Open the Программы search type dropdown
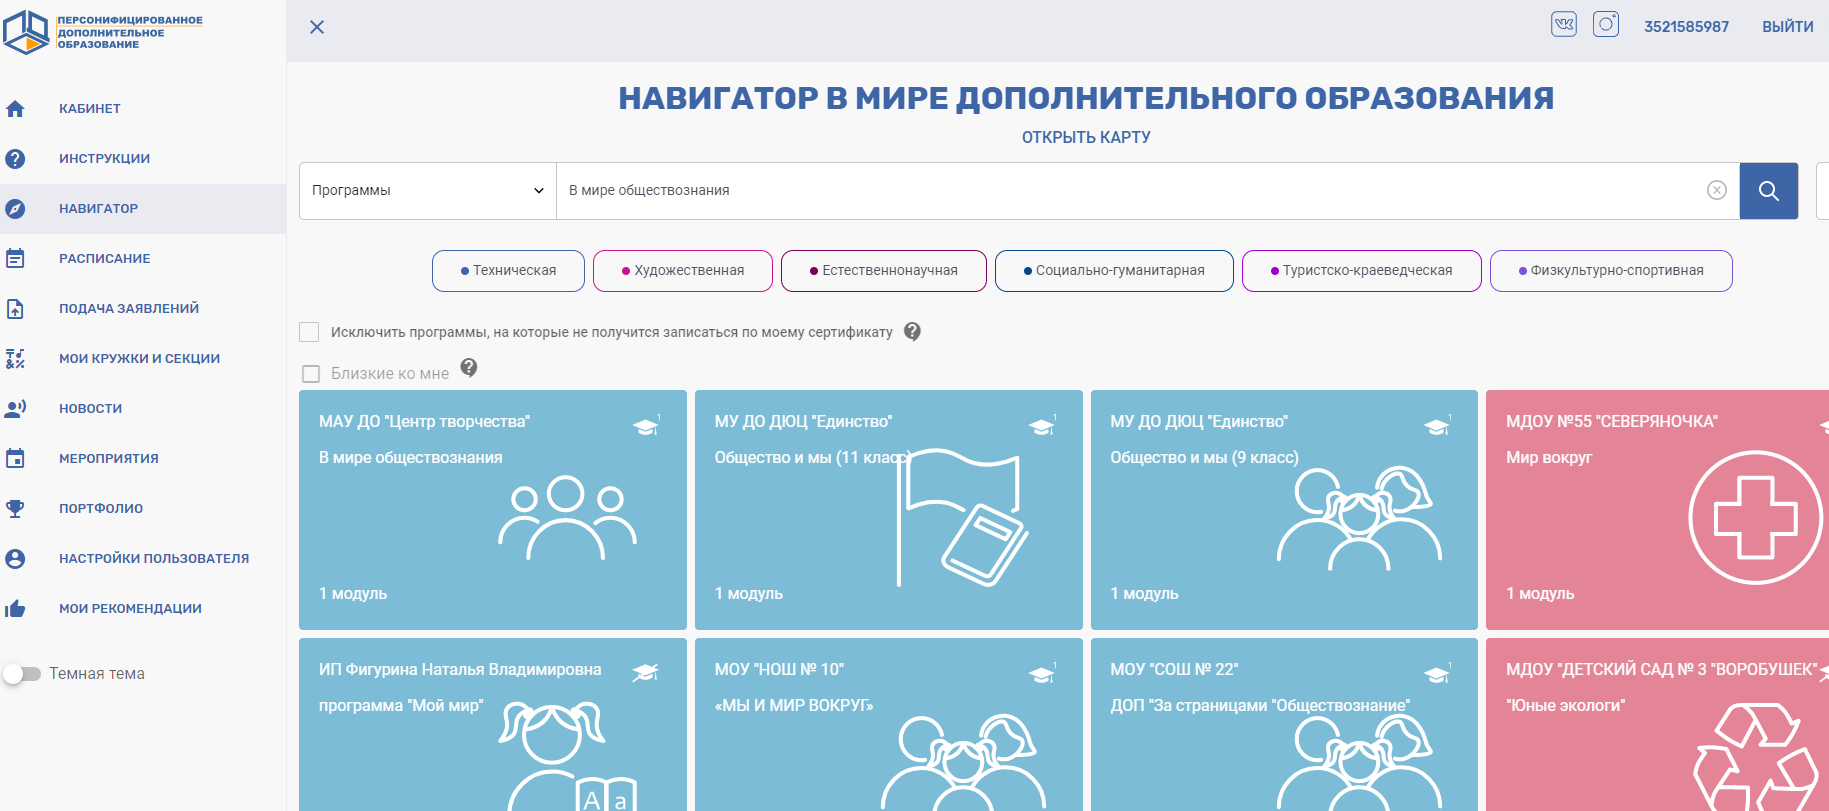Viewport: 1829px width, 811px height. click(428, 191)
